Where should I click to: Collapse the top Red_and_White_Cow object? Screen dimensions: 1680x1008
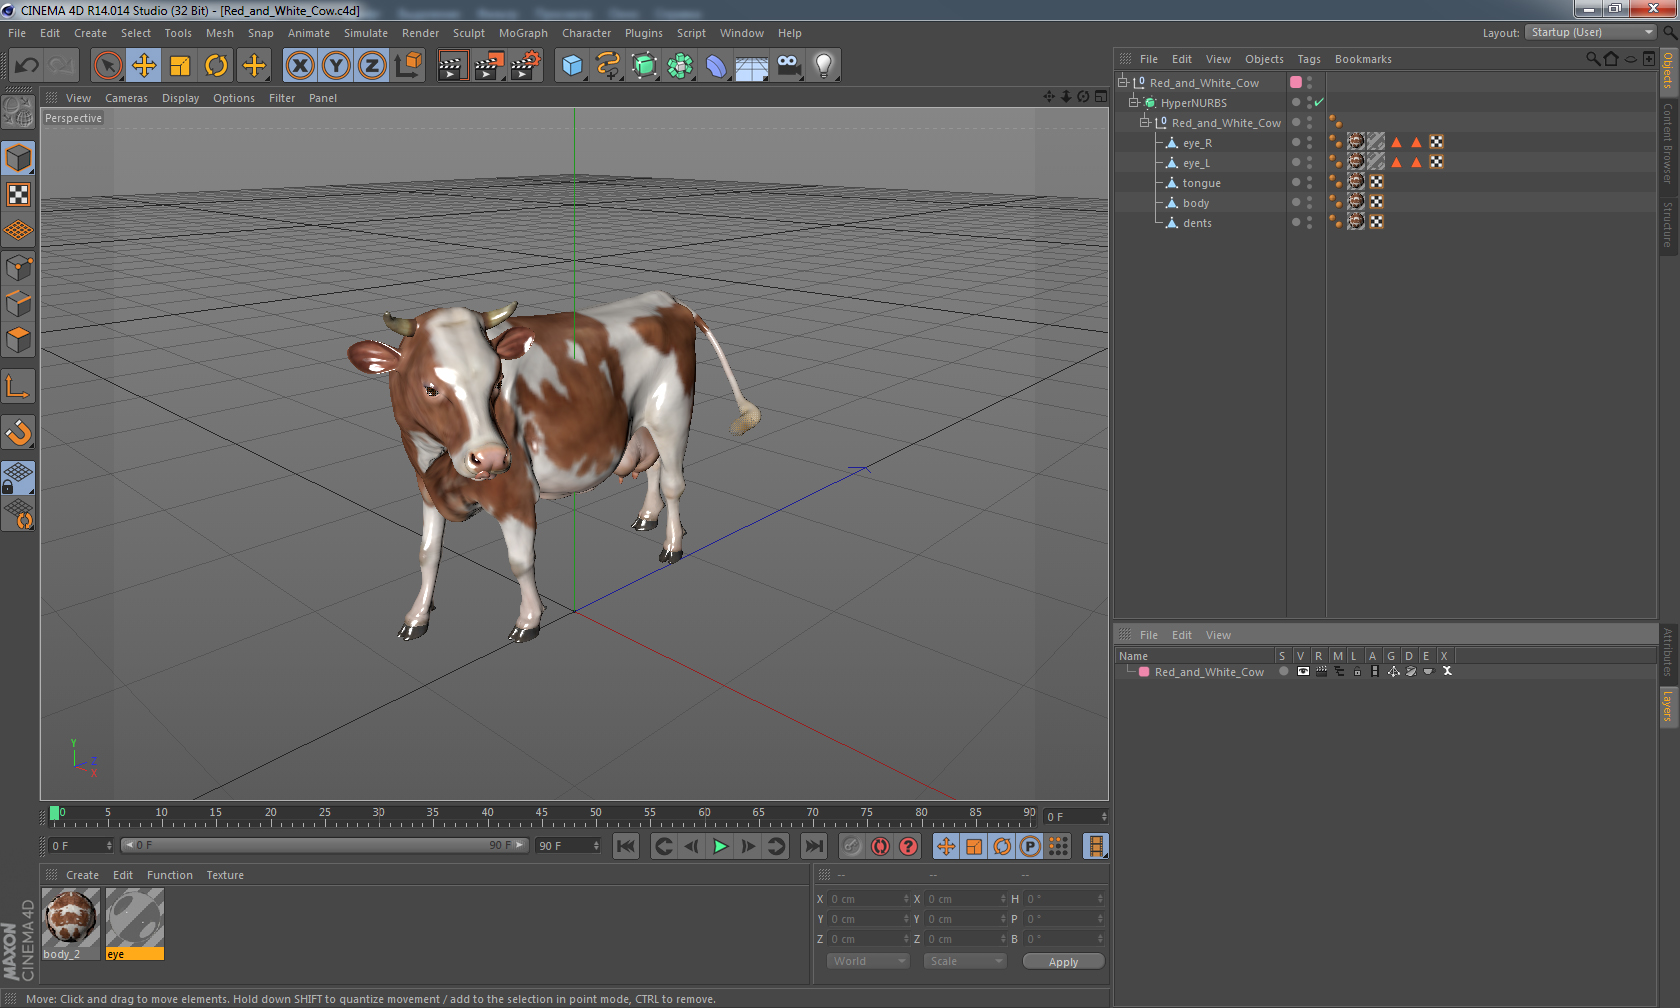(x=1123, y=82)
